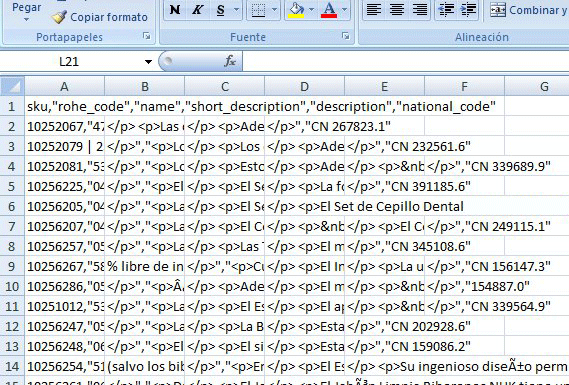Click cell containing "154887.0"
This screenshot has height=385, width=569.
coord(464,286)
